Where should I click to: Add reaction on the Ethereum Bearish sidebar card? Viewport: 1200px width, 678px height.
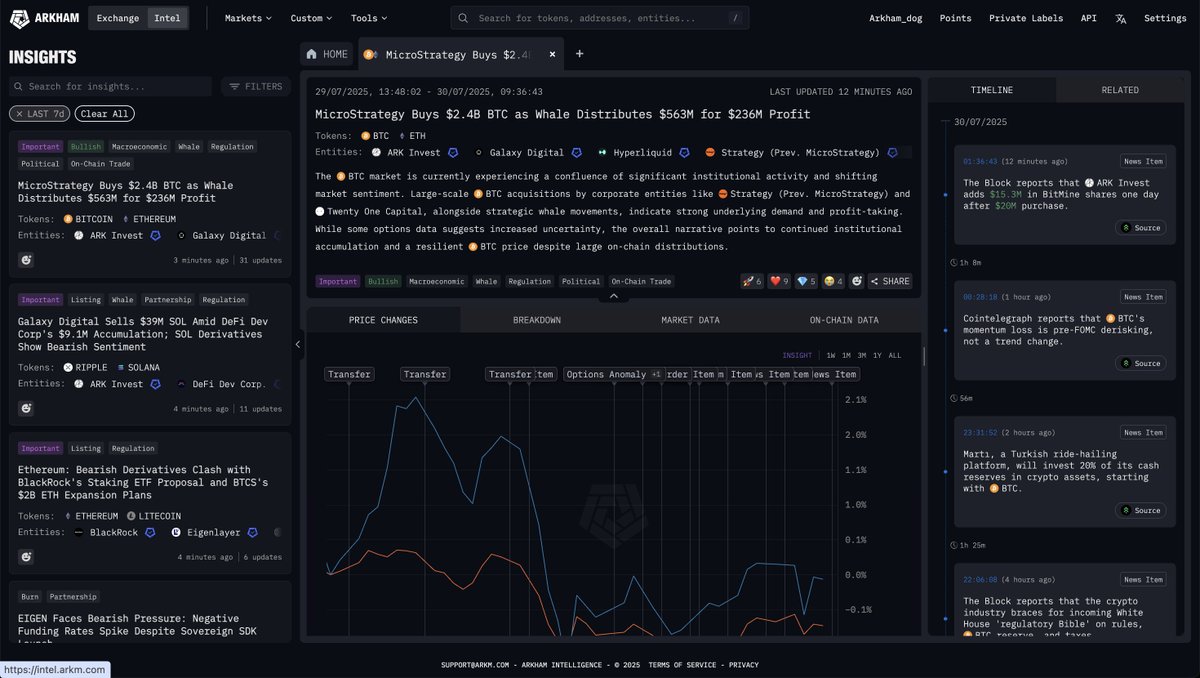[x=26, y=557]
